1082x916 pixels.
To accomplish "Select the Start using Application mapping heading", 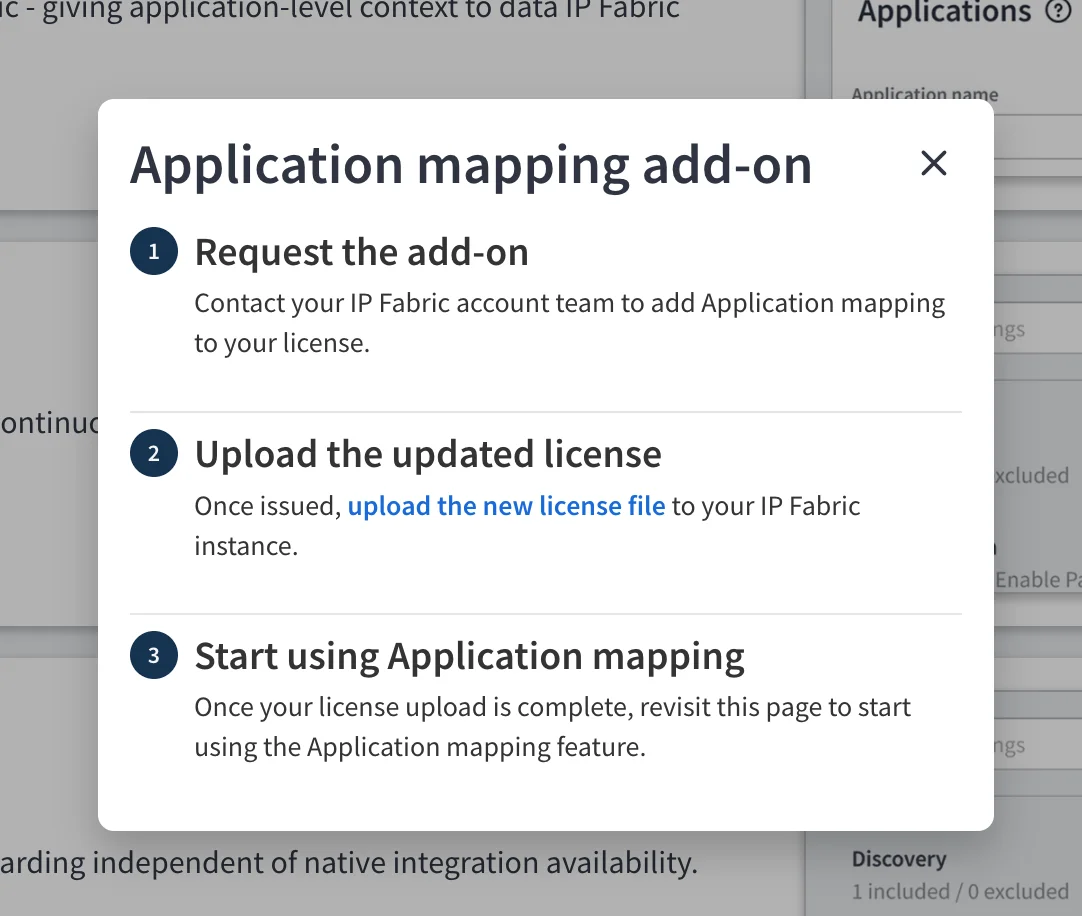I will point(469,656).
